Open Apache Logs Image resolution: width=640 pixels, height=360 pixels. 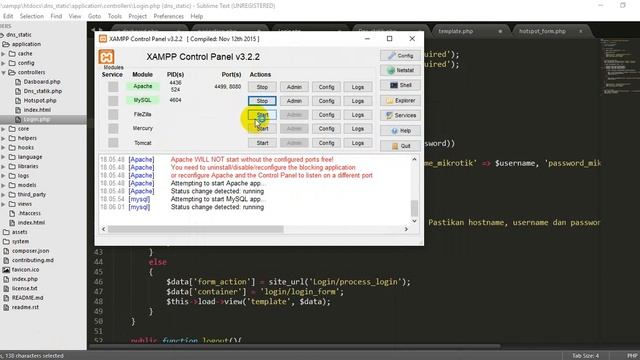point(358,87)
